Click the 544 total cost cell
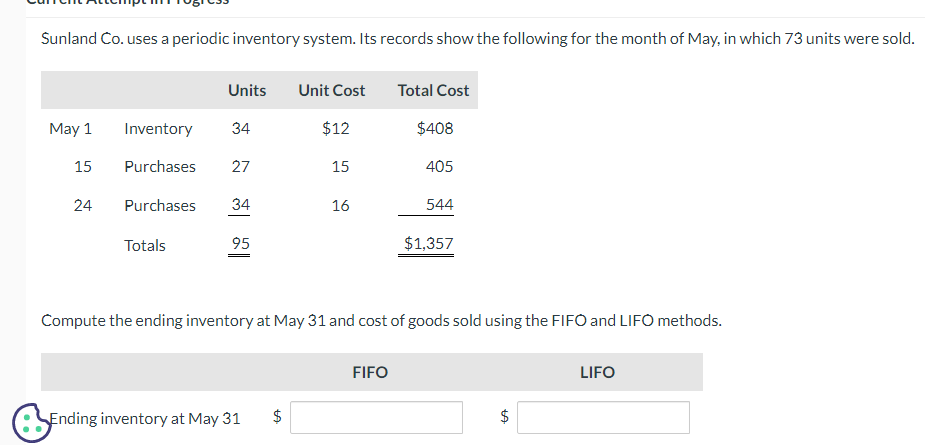Image resolution: width=925 pixels, height=445 pixels. 439,205
